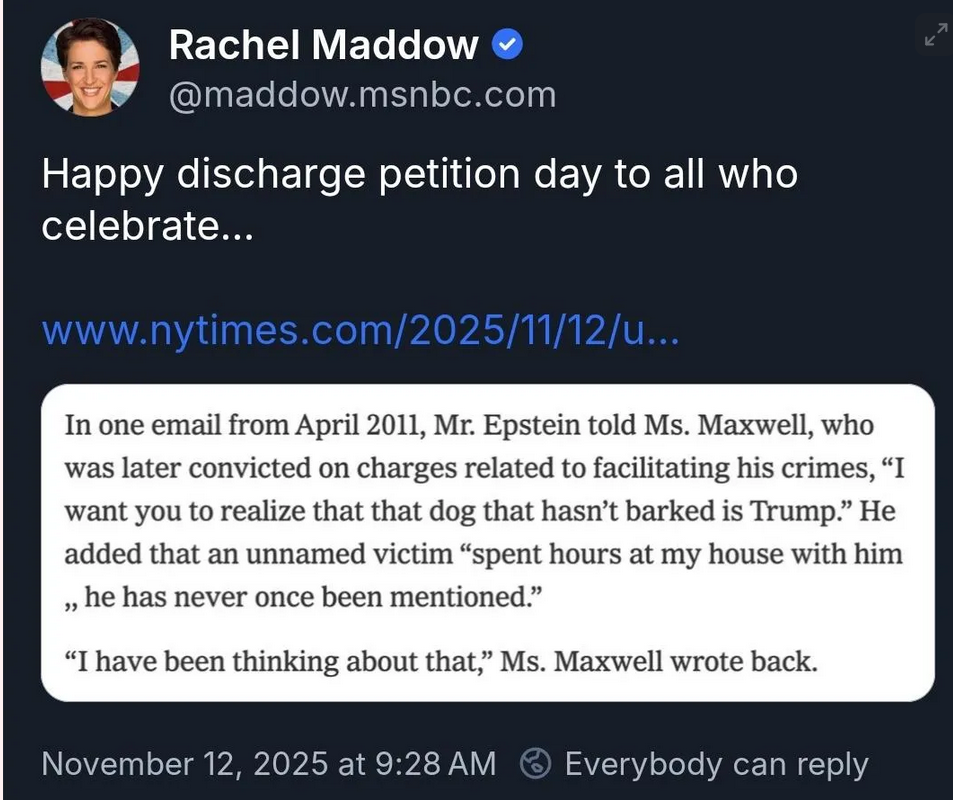This screenshot has width=953, height=800.
Task: Open Rachel Maddow's profile avatar
Action: [90, 67]
